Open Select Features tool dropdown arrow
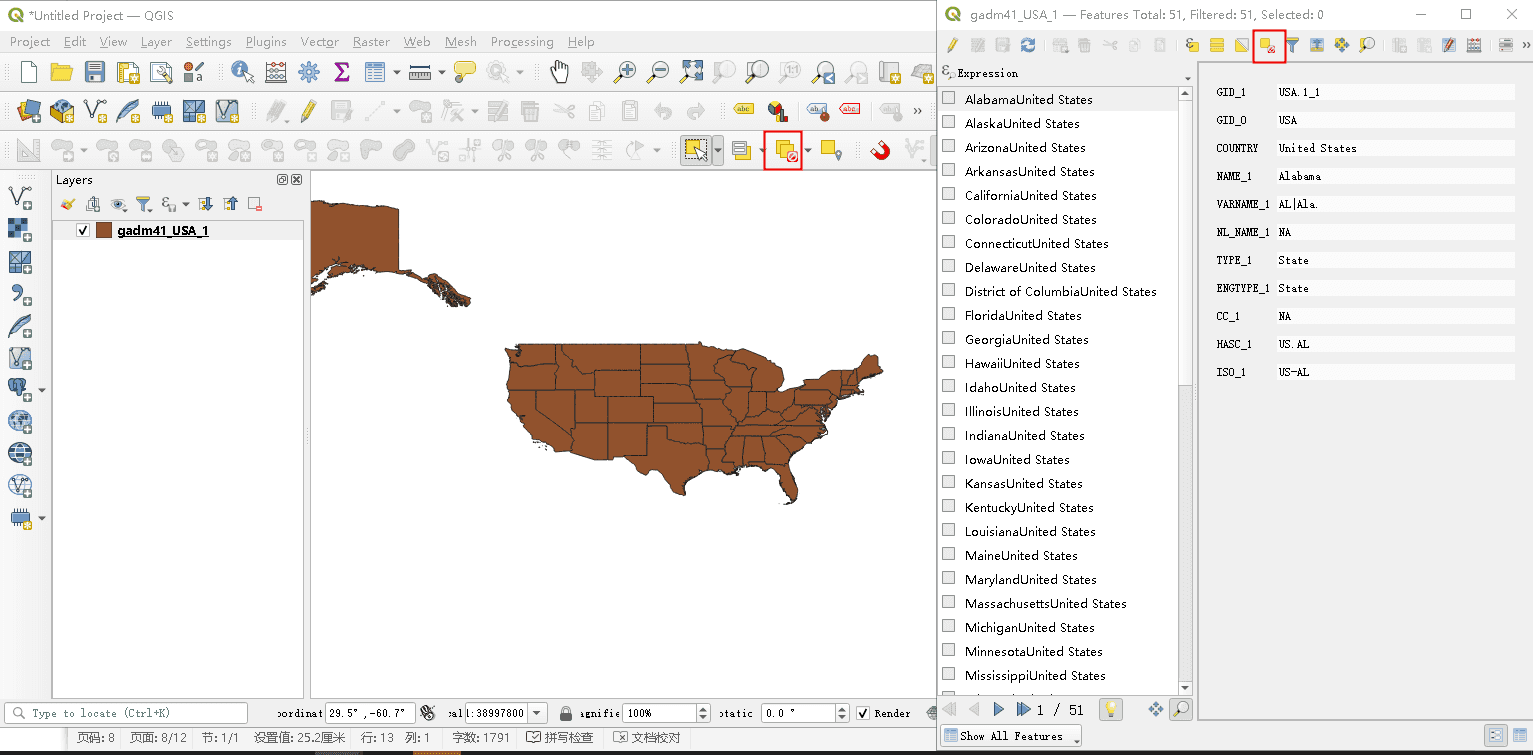The width and height of the screenshot is (1533, 755). 718,151
